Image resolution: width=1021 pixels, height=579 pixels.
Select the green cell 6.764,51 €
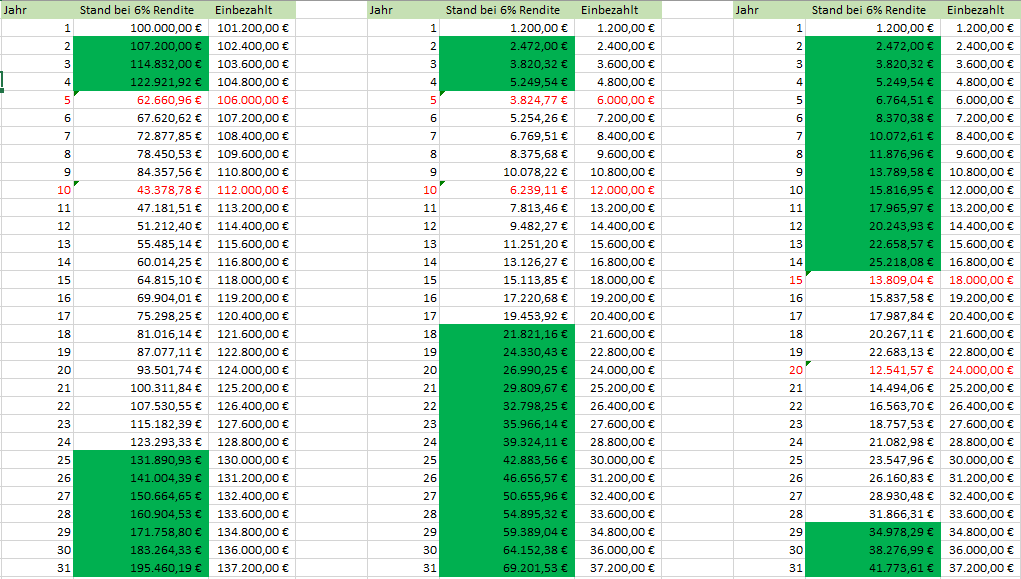point(873,100)
